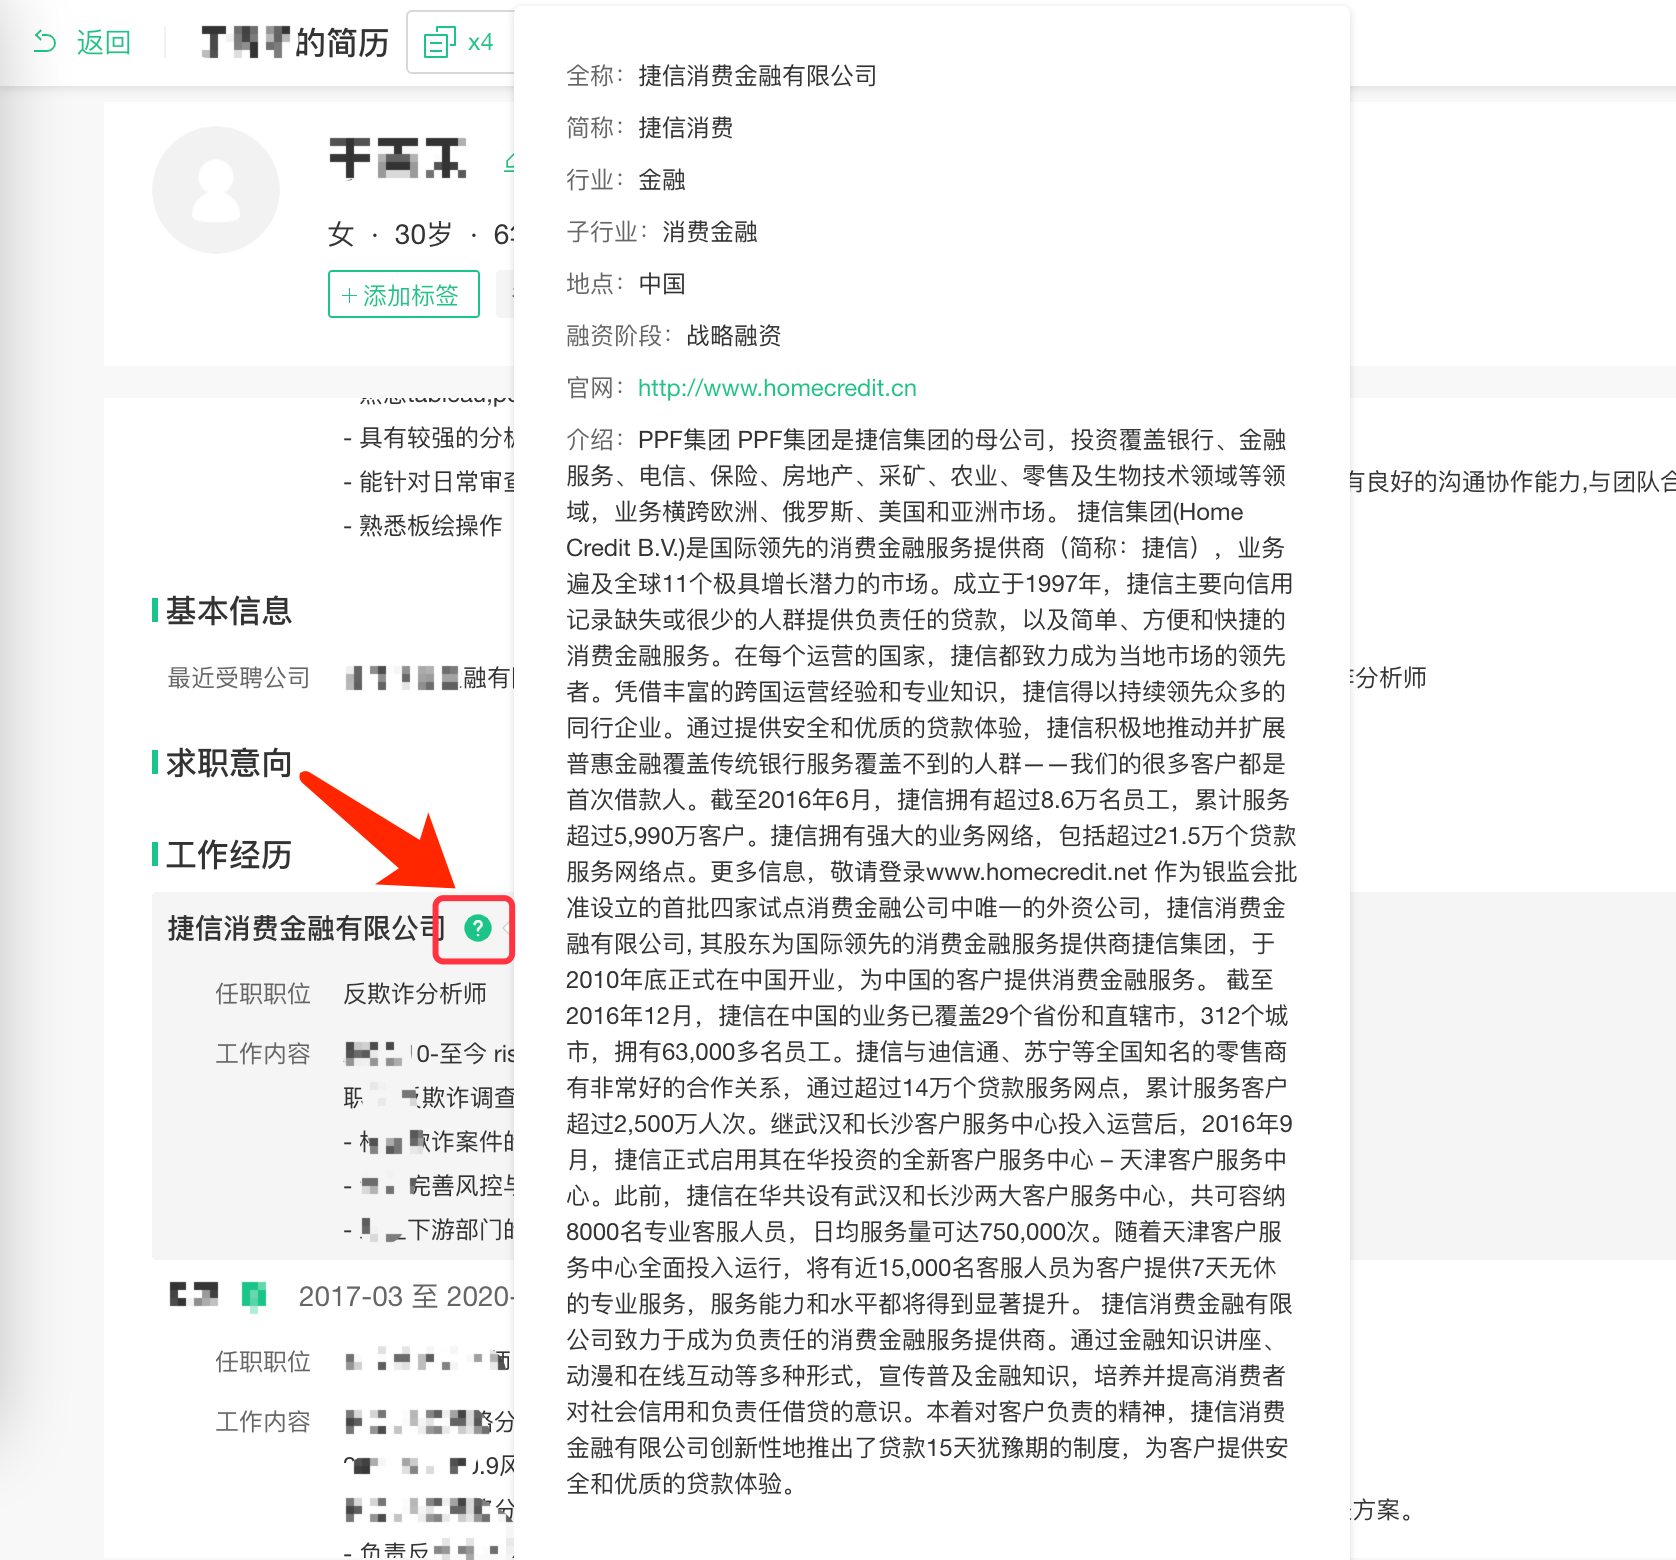Viewport: 1676px width, 1560px height.
Task: Click the 捷信消费金融有限公司 company heading
Action: pyautogui.click(x=306, y=928)
